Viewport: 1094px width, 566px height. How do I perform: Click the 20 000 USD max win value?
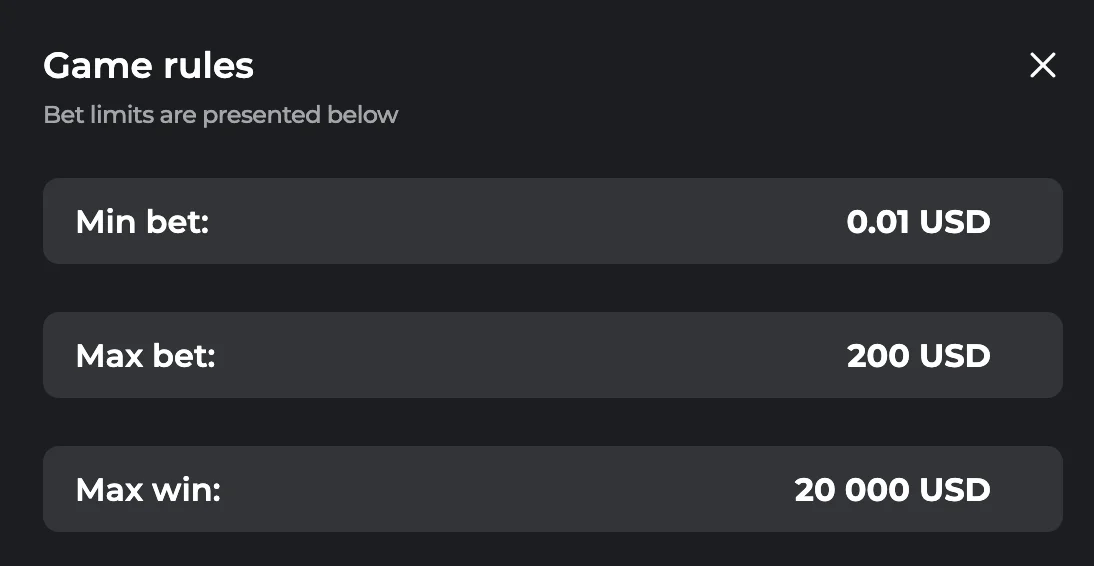tap(892, 489)
